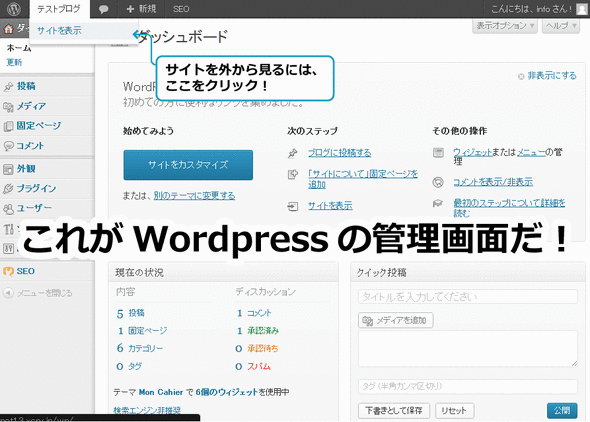
Task: Click the ウィジェット link
Action: (473, 152)
